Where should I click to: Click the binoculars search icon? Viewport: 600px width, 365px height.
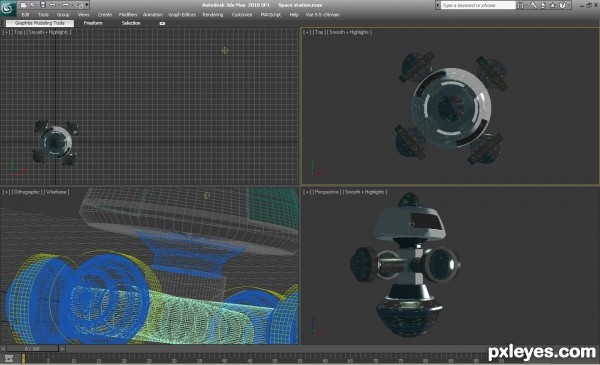(520, 5)
